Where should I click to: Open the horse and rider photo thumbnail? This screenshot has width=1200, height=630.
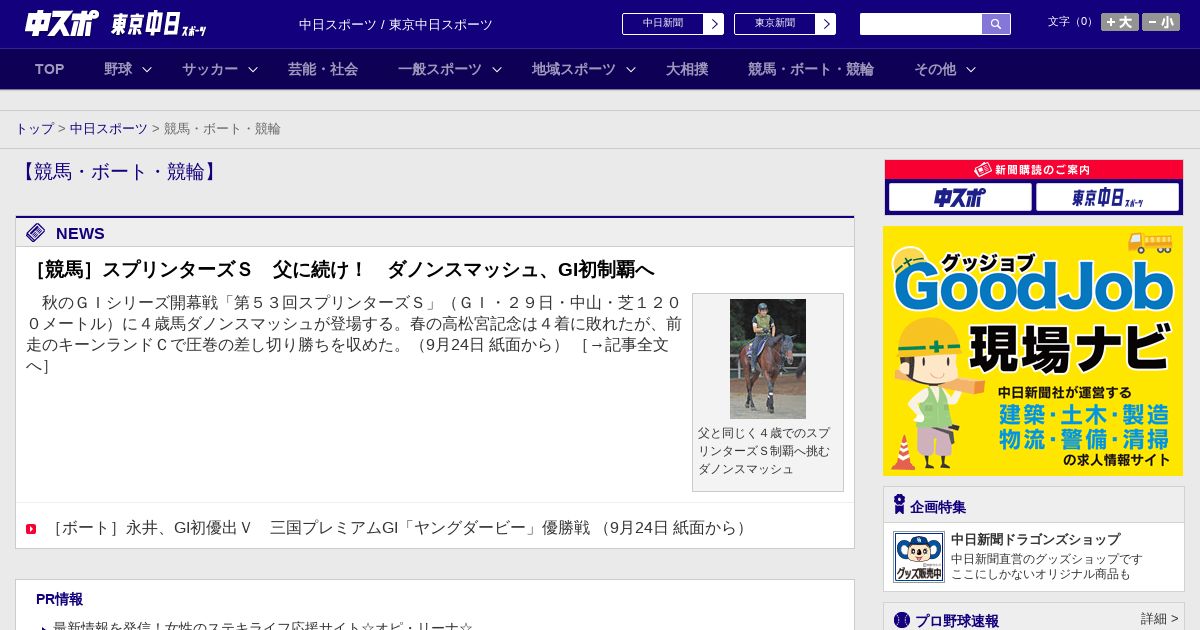coord(768,359)
